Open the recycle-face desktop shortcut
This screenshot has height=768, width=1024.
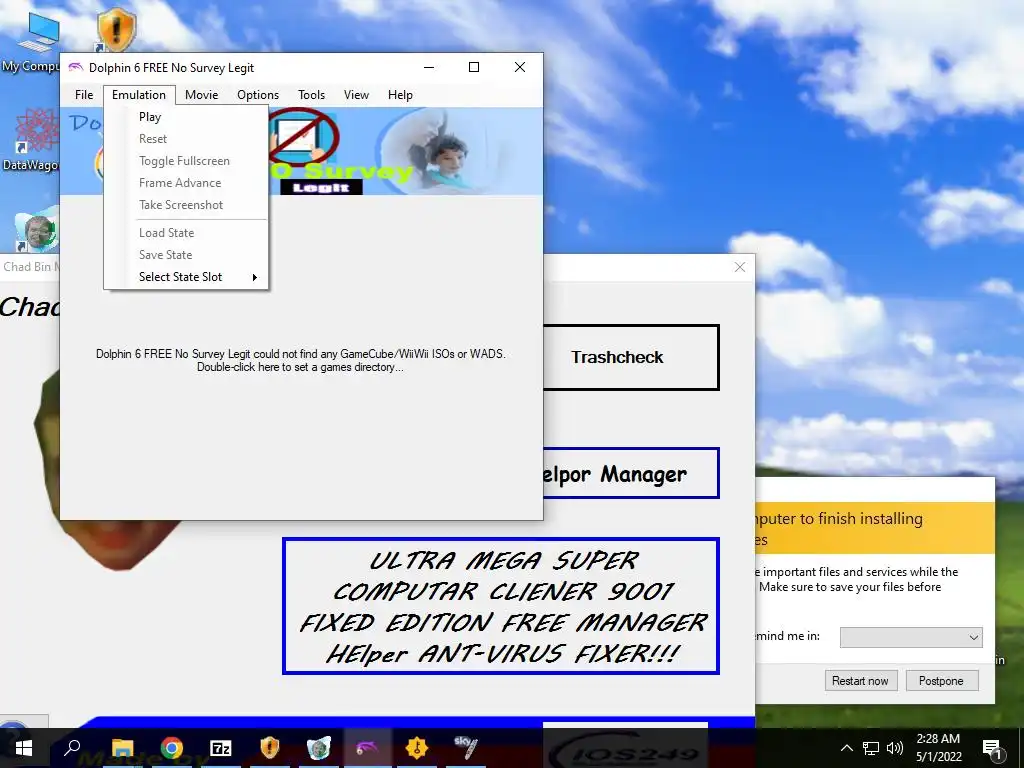tap(37, 232)
